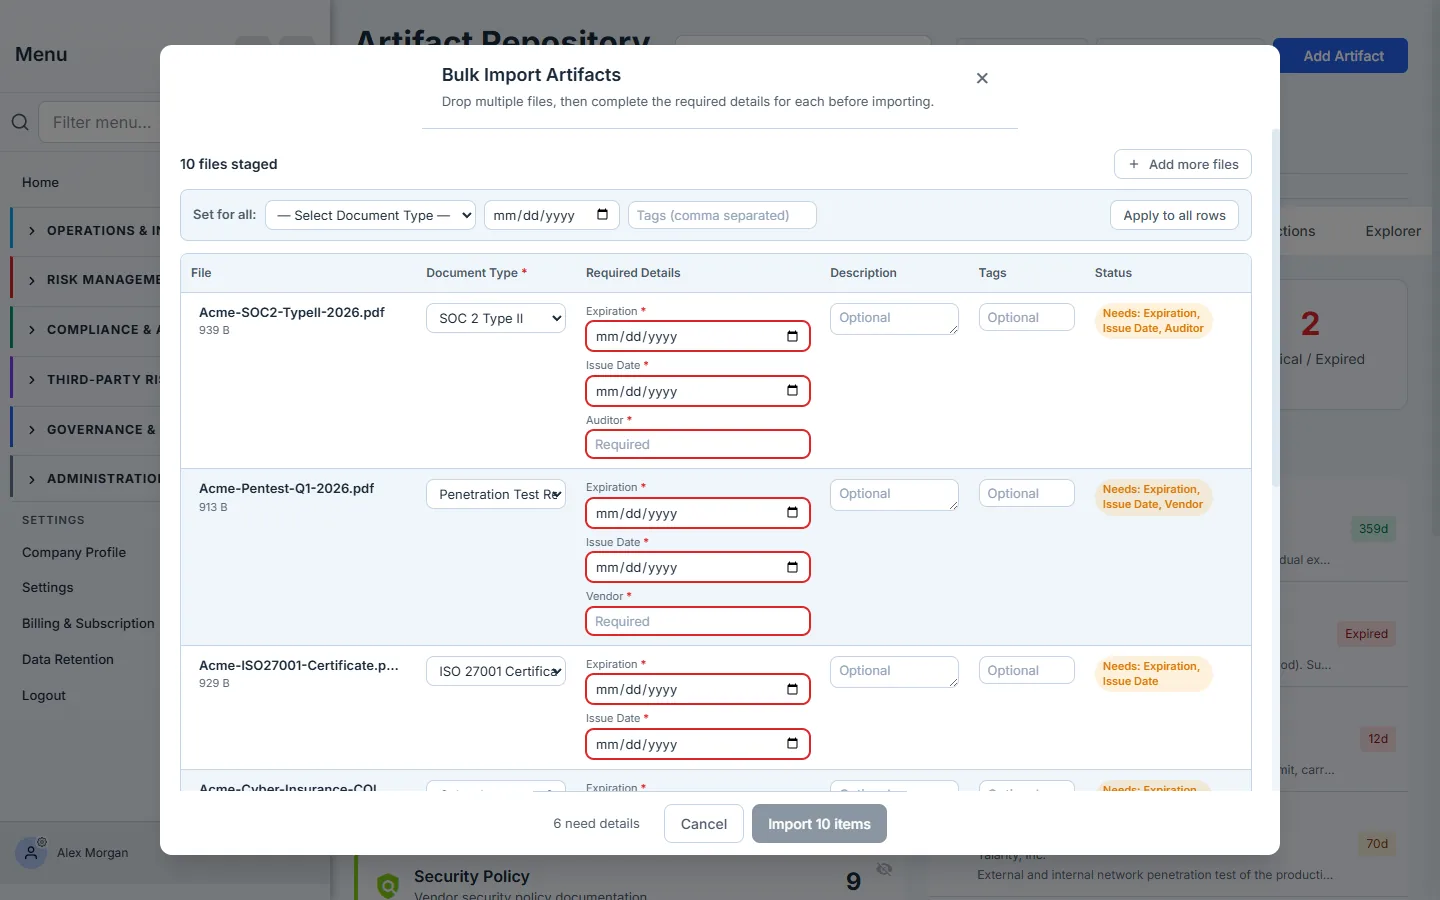Open calendar for ISO27001 Expiration date
Viewport: 1440px width, 900px height.
click(x=792, y=689)
